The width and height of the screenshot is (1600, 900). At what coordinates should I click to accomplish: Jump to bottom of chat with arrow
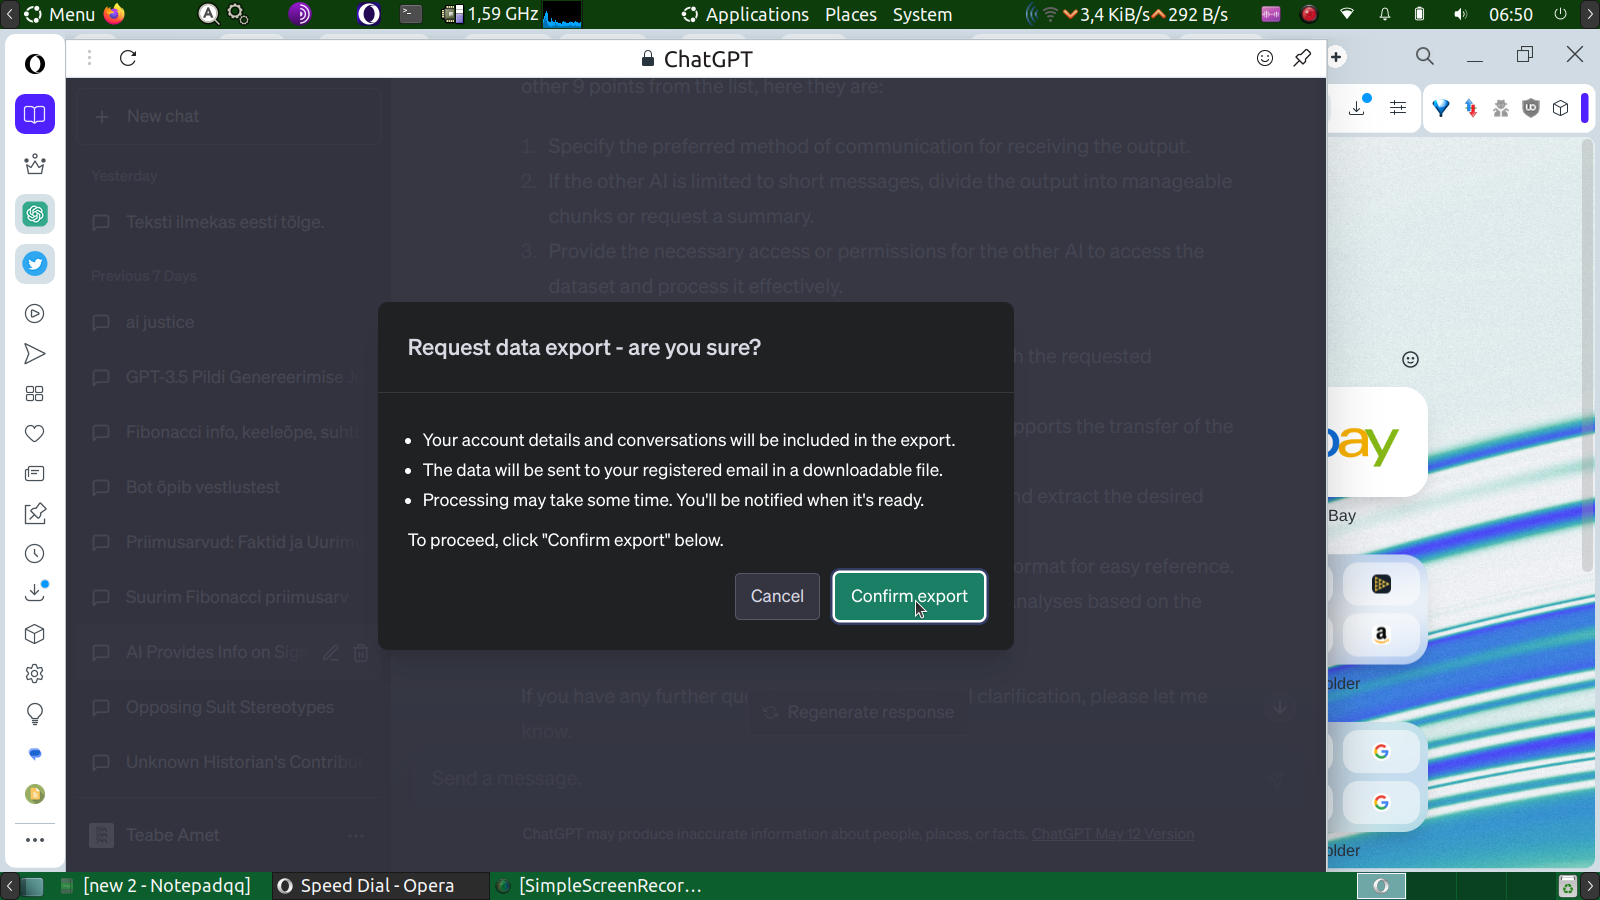[x=1280, y=708]
